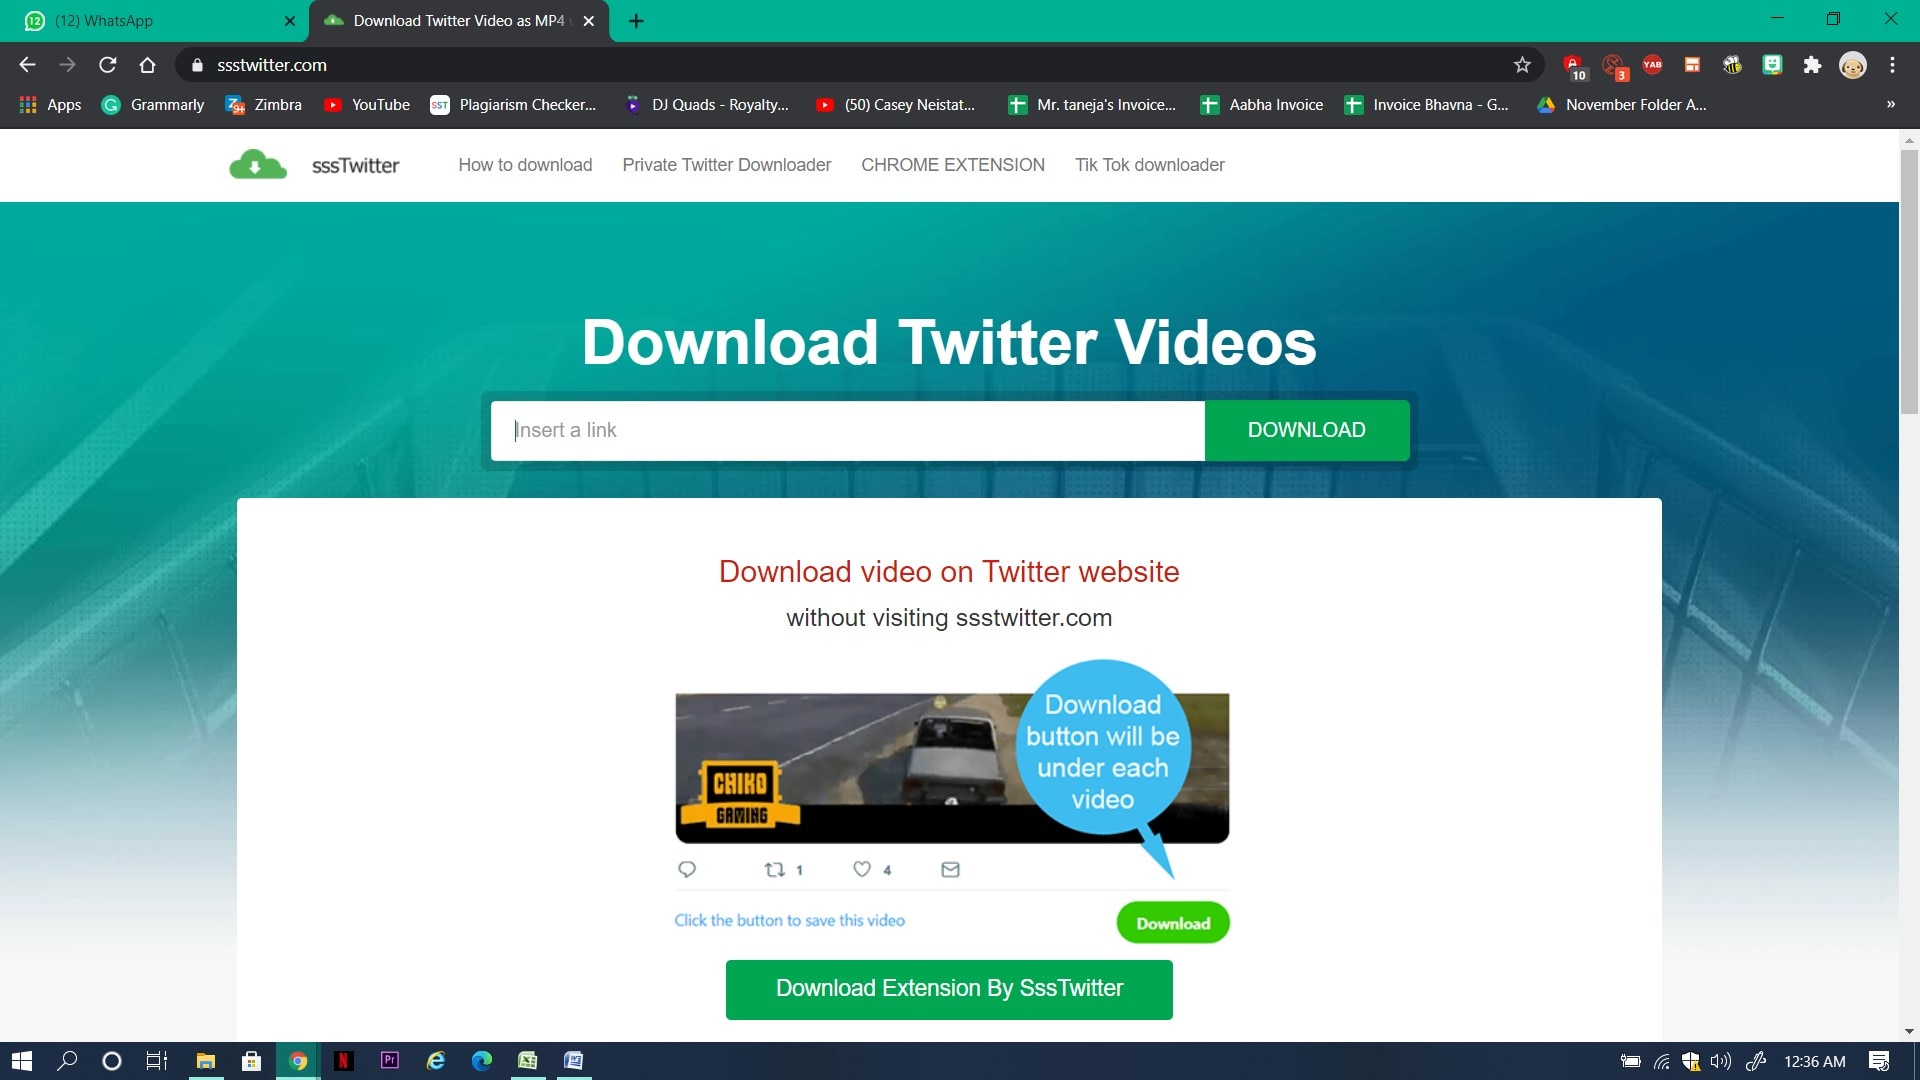Open the Grammarly bookmark
This screenshot has height=1080, width=1920.
(153, 104)
